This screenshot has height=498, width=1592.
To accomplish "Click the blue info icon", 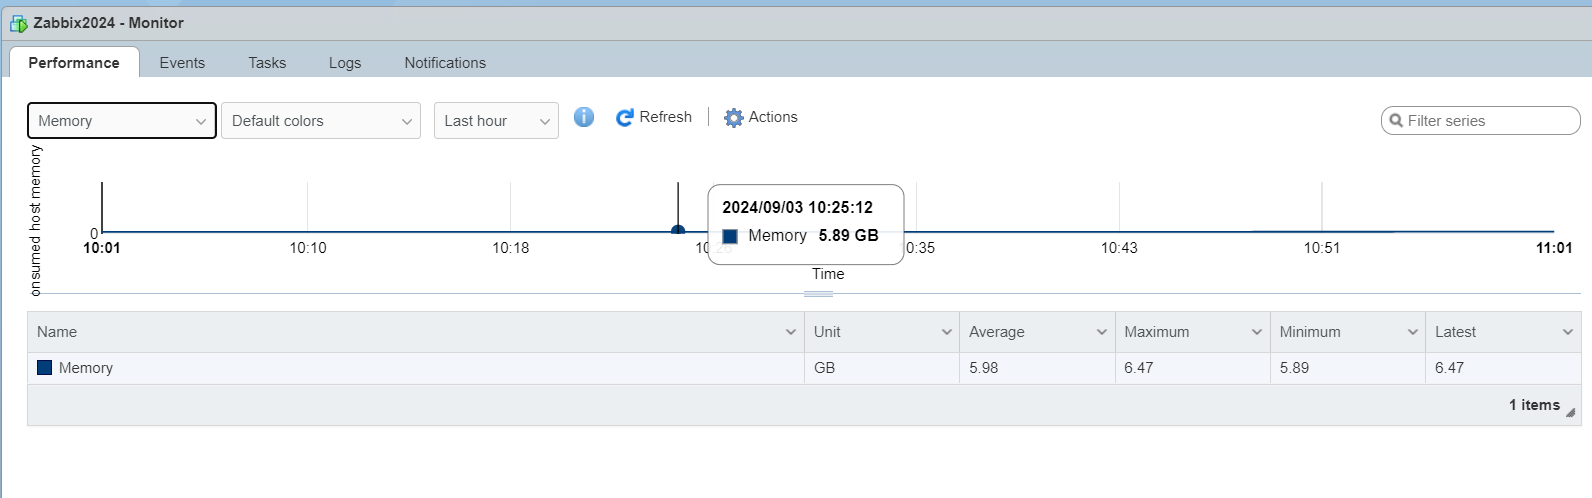I will click(584, 117).
